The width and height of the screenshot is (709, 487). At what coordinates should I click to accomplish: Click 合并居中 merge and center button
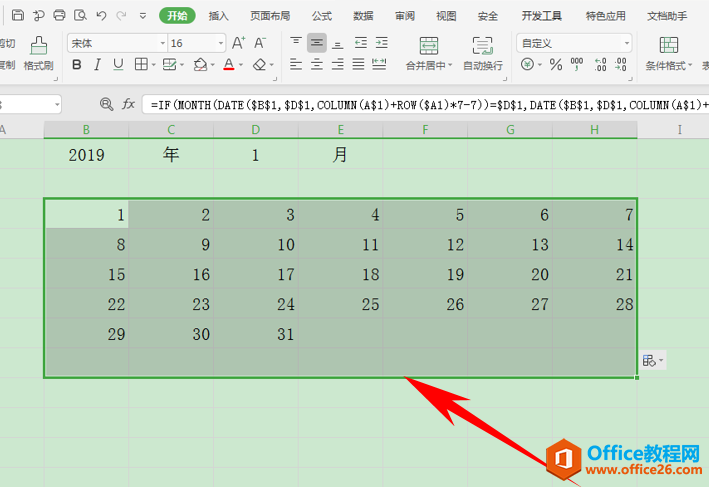pyautogui.click(x=429, y=54)
